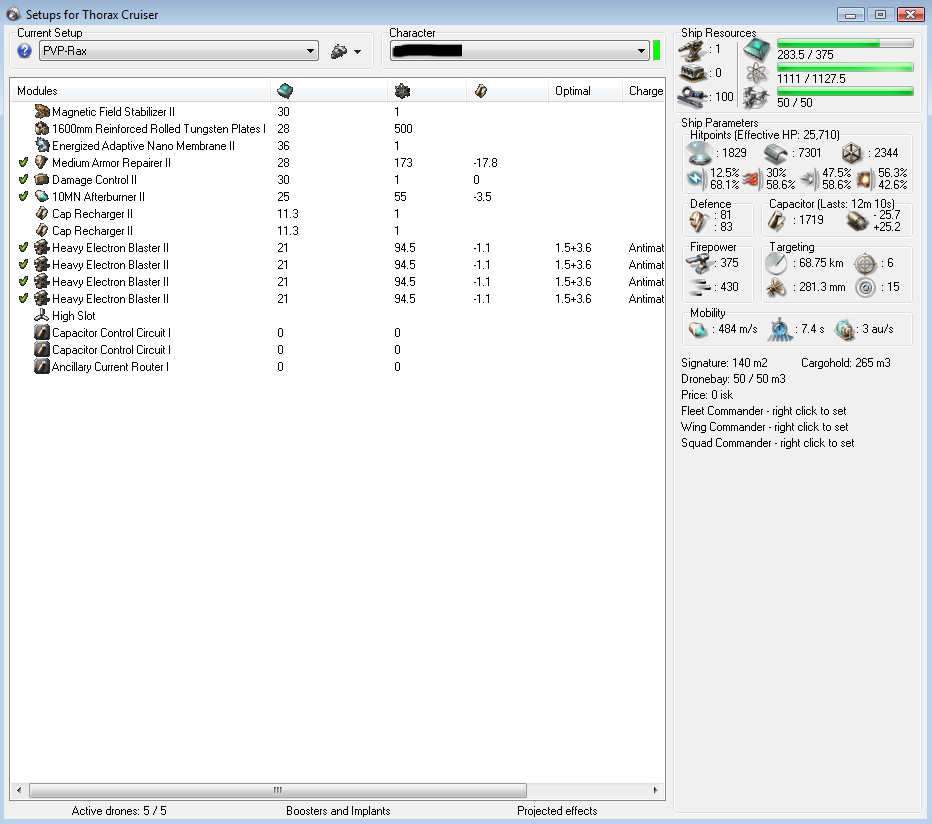Click the Ancillary Current Router I rig icon
The height and width of the screenshot is (824, 932).
[x=42, y=367]
